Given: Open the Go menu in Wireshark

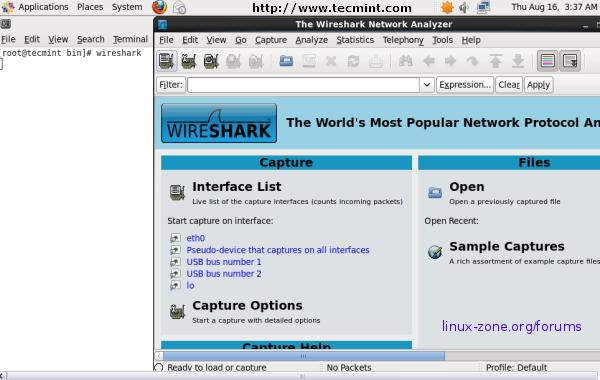Looking at the screenshot, I should [x=240, y=40].
